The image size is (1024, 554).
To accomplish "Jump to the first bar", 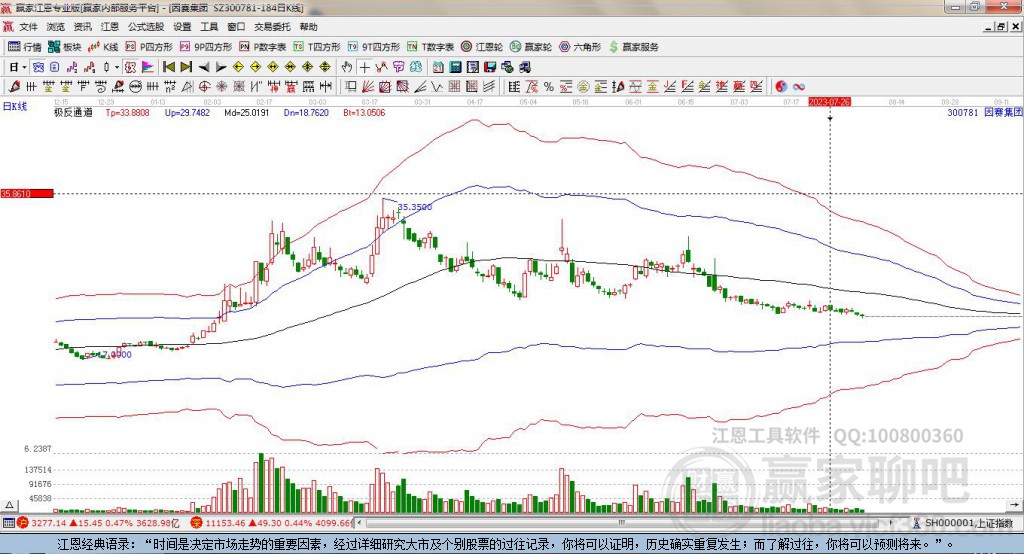I will [x=168, y=67].
